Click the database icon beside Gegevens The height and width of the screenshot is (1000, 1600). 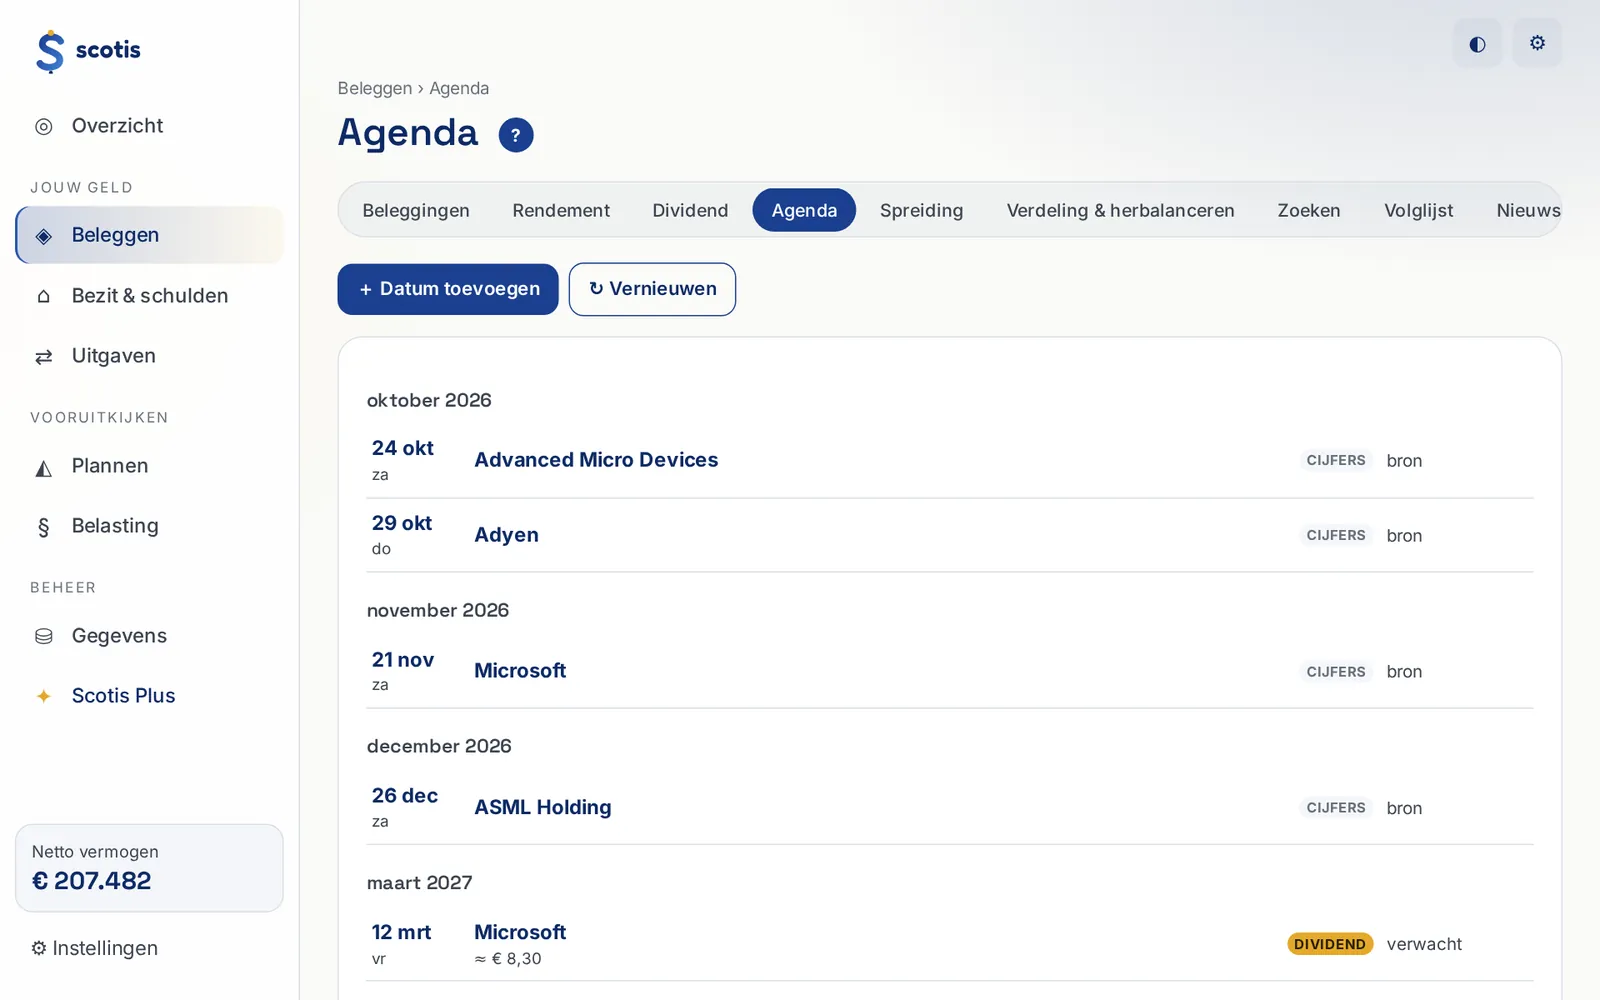click(44, 636)
